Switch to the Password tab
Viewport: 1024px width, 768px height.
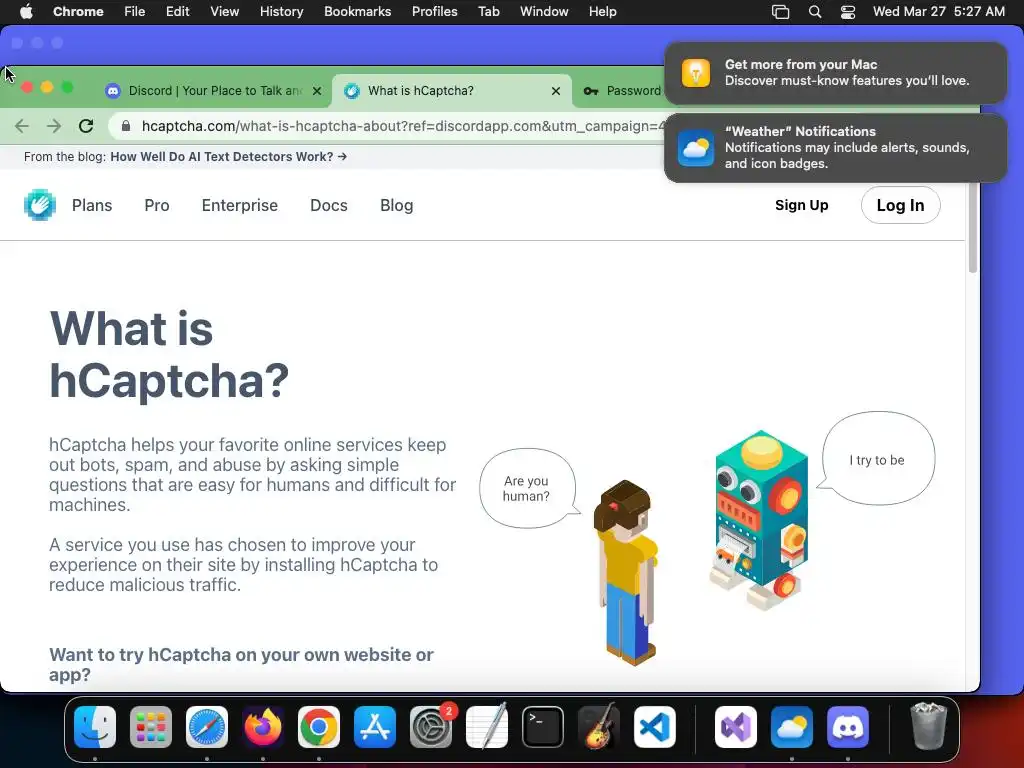click(621, 91)
